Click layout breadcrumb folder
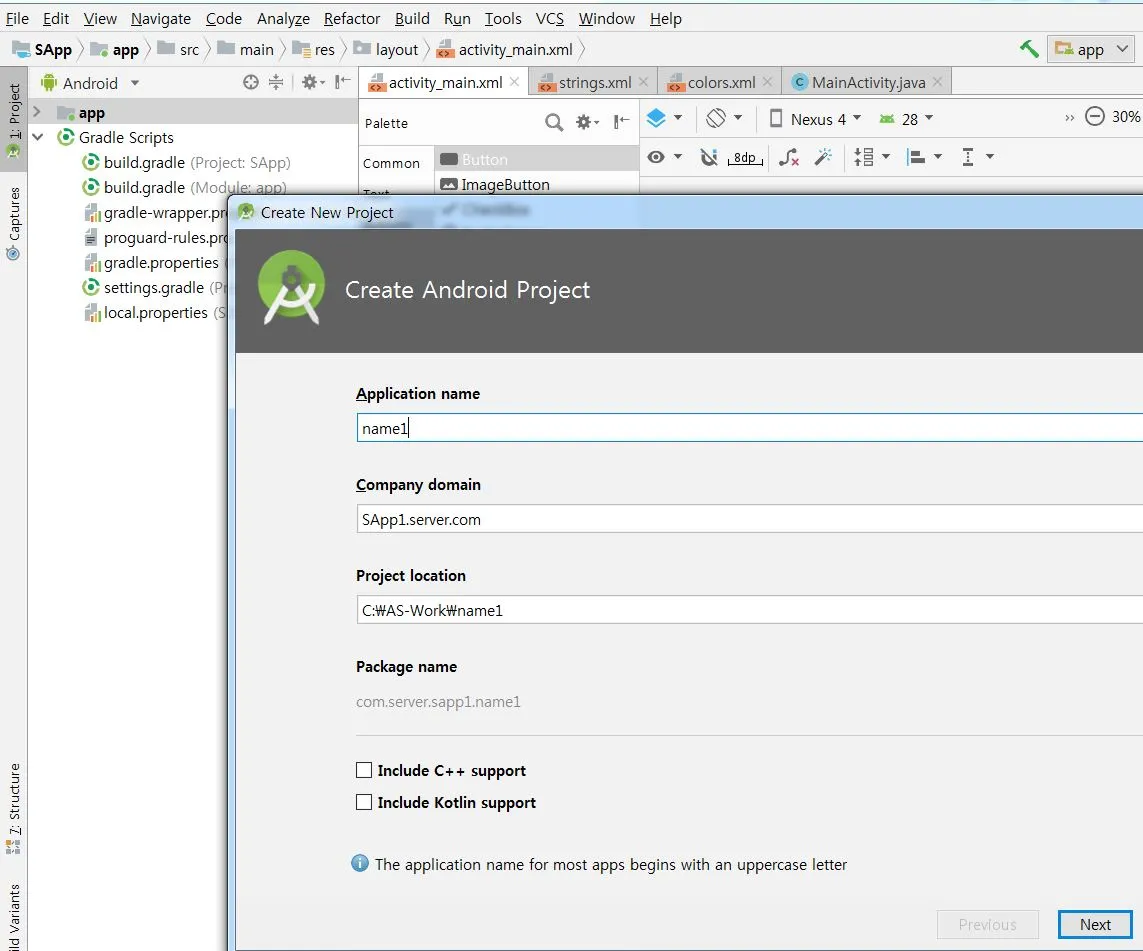 coord(387,50)
